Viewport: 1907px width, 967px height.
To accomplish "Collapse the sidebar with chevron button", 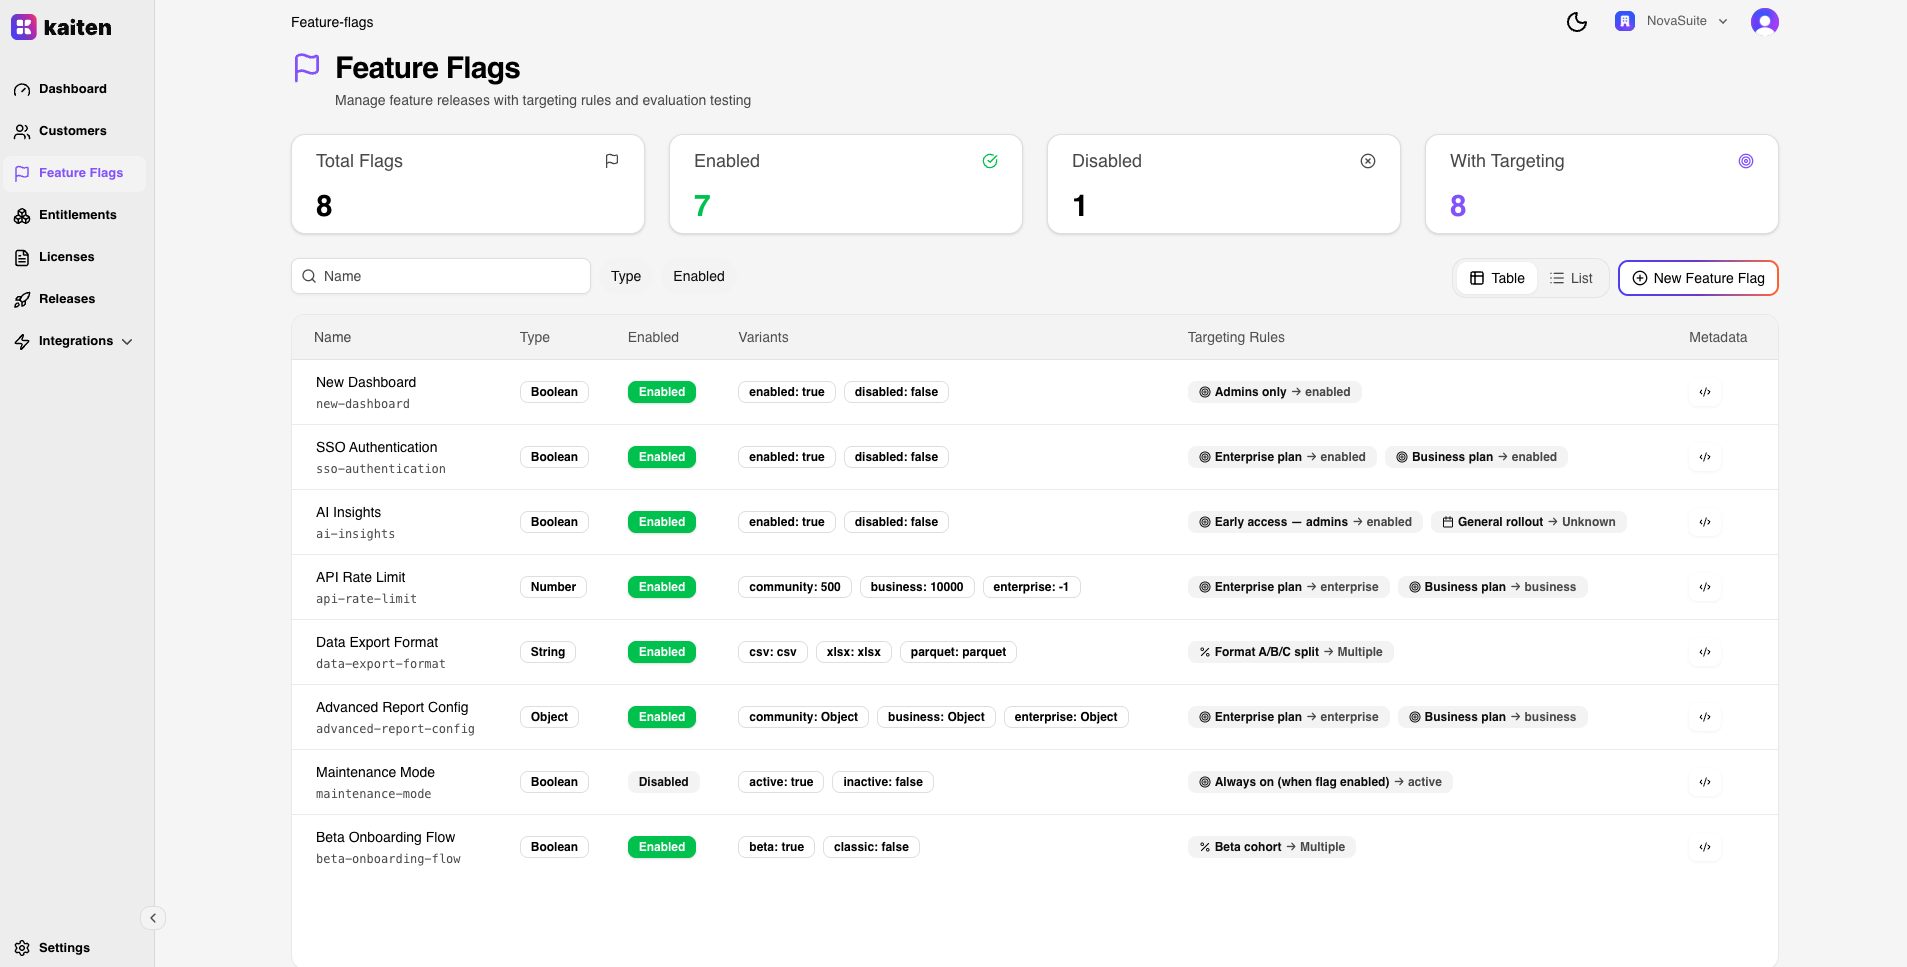I will point(153,918).
